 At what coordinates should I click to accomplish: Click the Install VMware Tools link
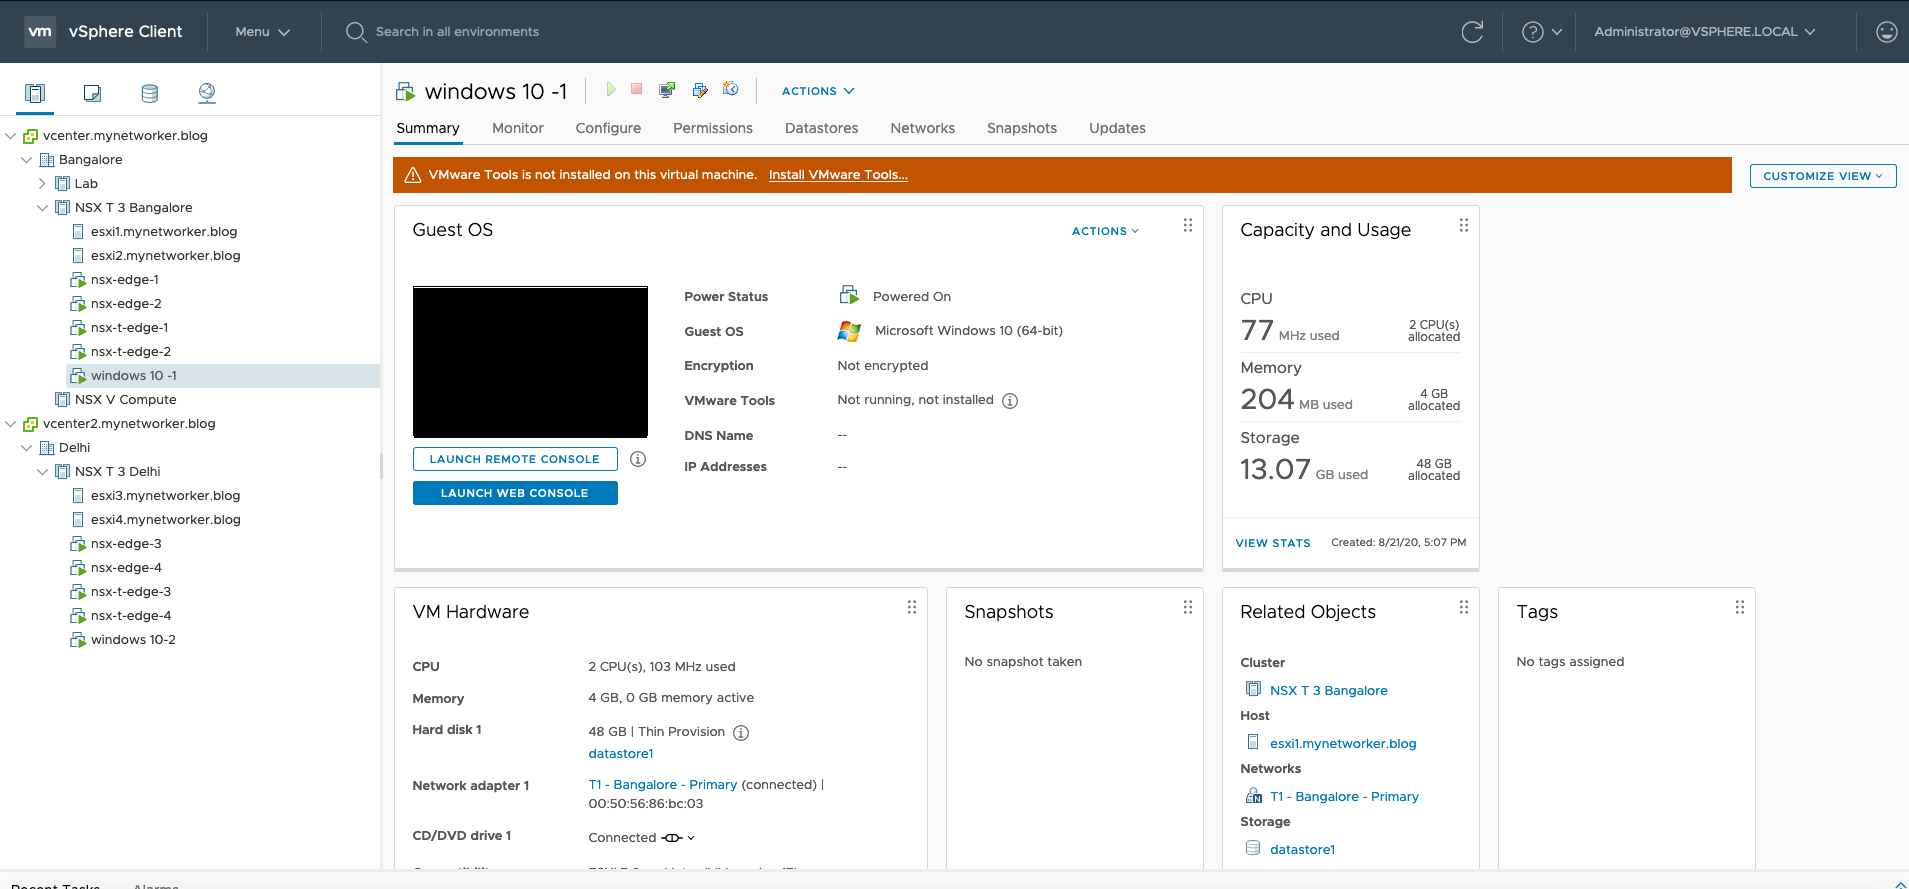click(837, 175)
